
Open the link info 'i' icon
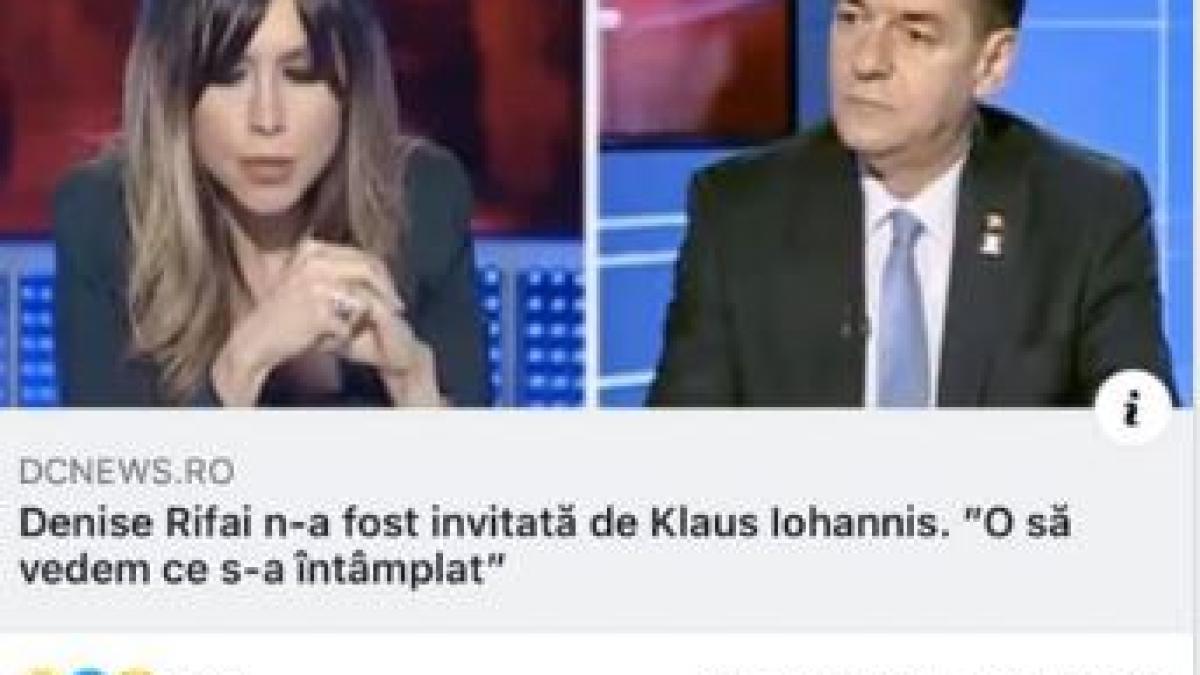1132,408
